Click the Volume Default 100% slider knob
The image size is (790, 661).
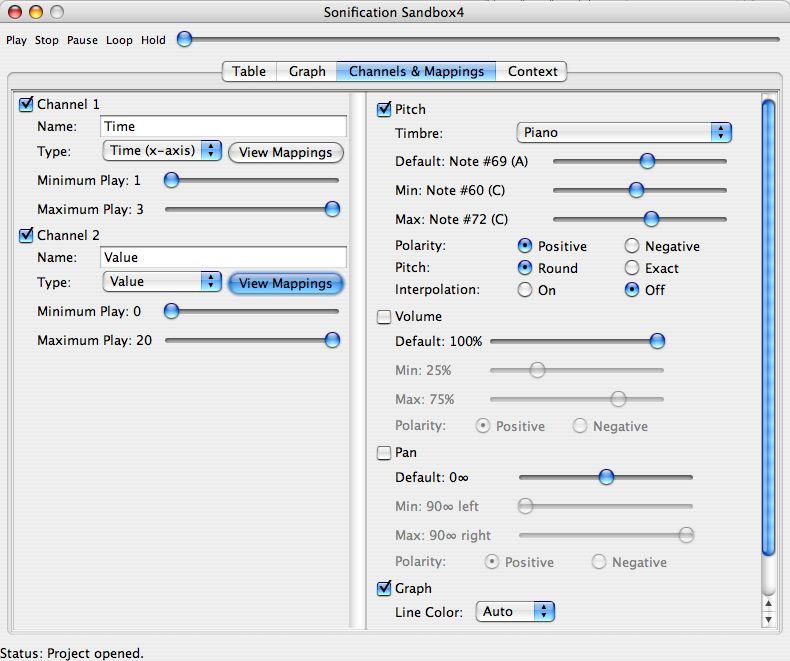click(657, 341)
